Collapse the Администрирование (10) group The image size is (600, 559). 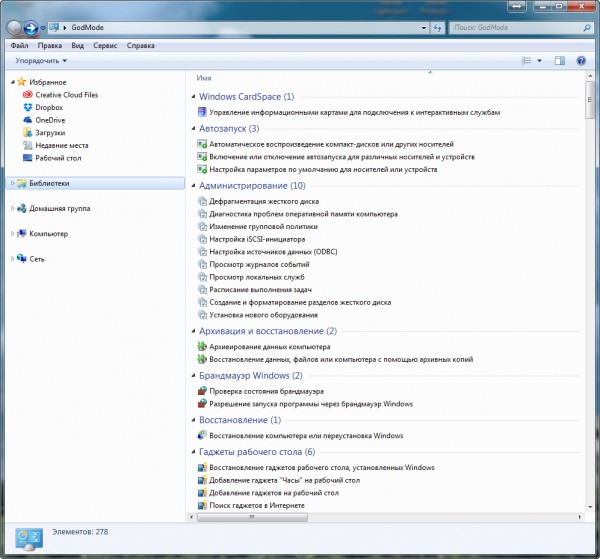pos(192,186)
